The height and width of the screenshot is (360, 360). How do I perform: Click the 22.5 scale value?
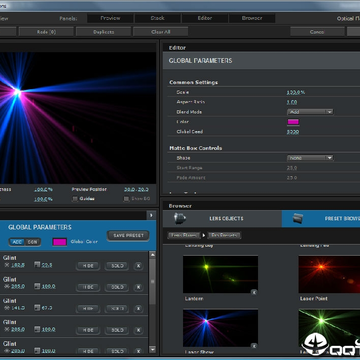(x=47, y=265)
